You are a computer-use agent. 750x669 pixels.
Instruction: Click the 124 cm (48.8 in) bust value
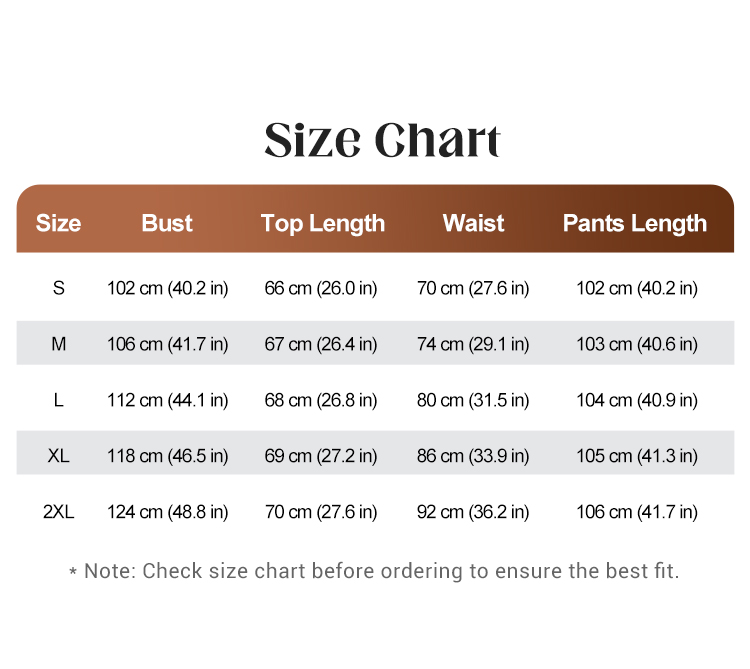tap(167, 512)
